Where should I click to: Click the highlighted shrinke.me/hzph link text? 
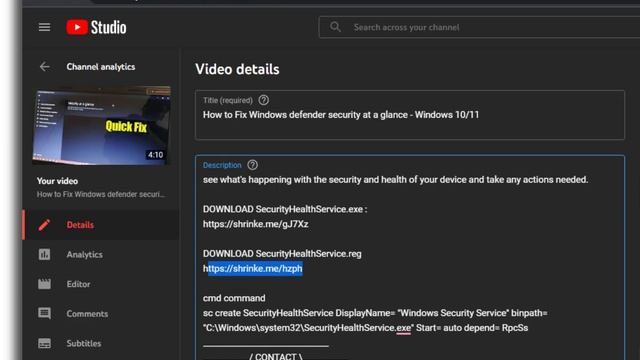253,269
